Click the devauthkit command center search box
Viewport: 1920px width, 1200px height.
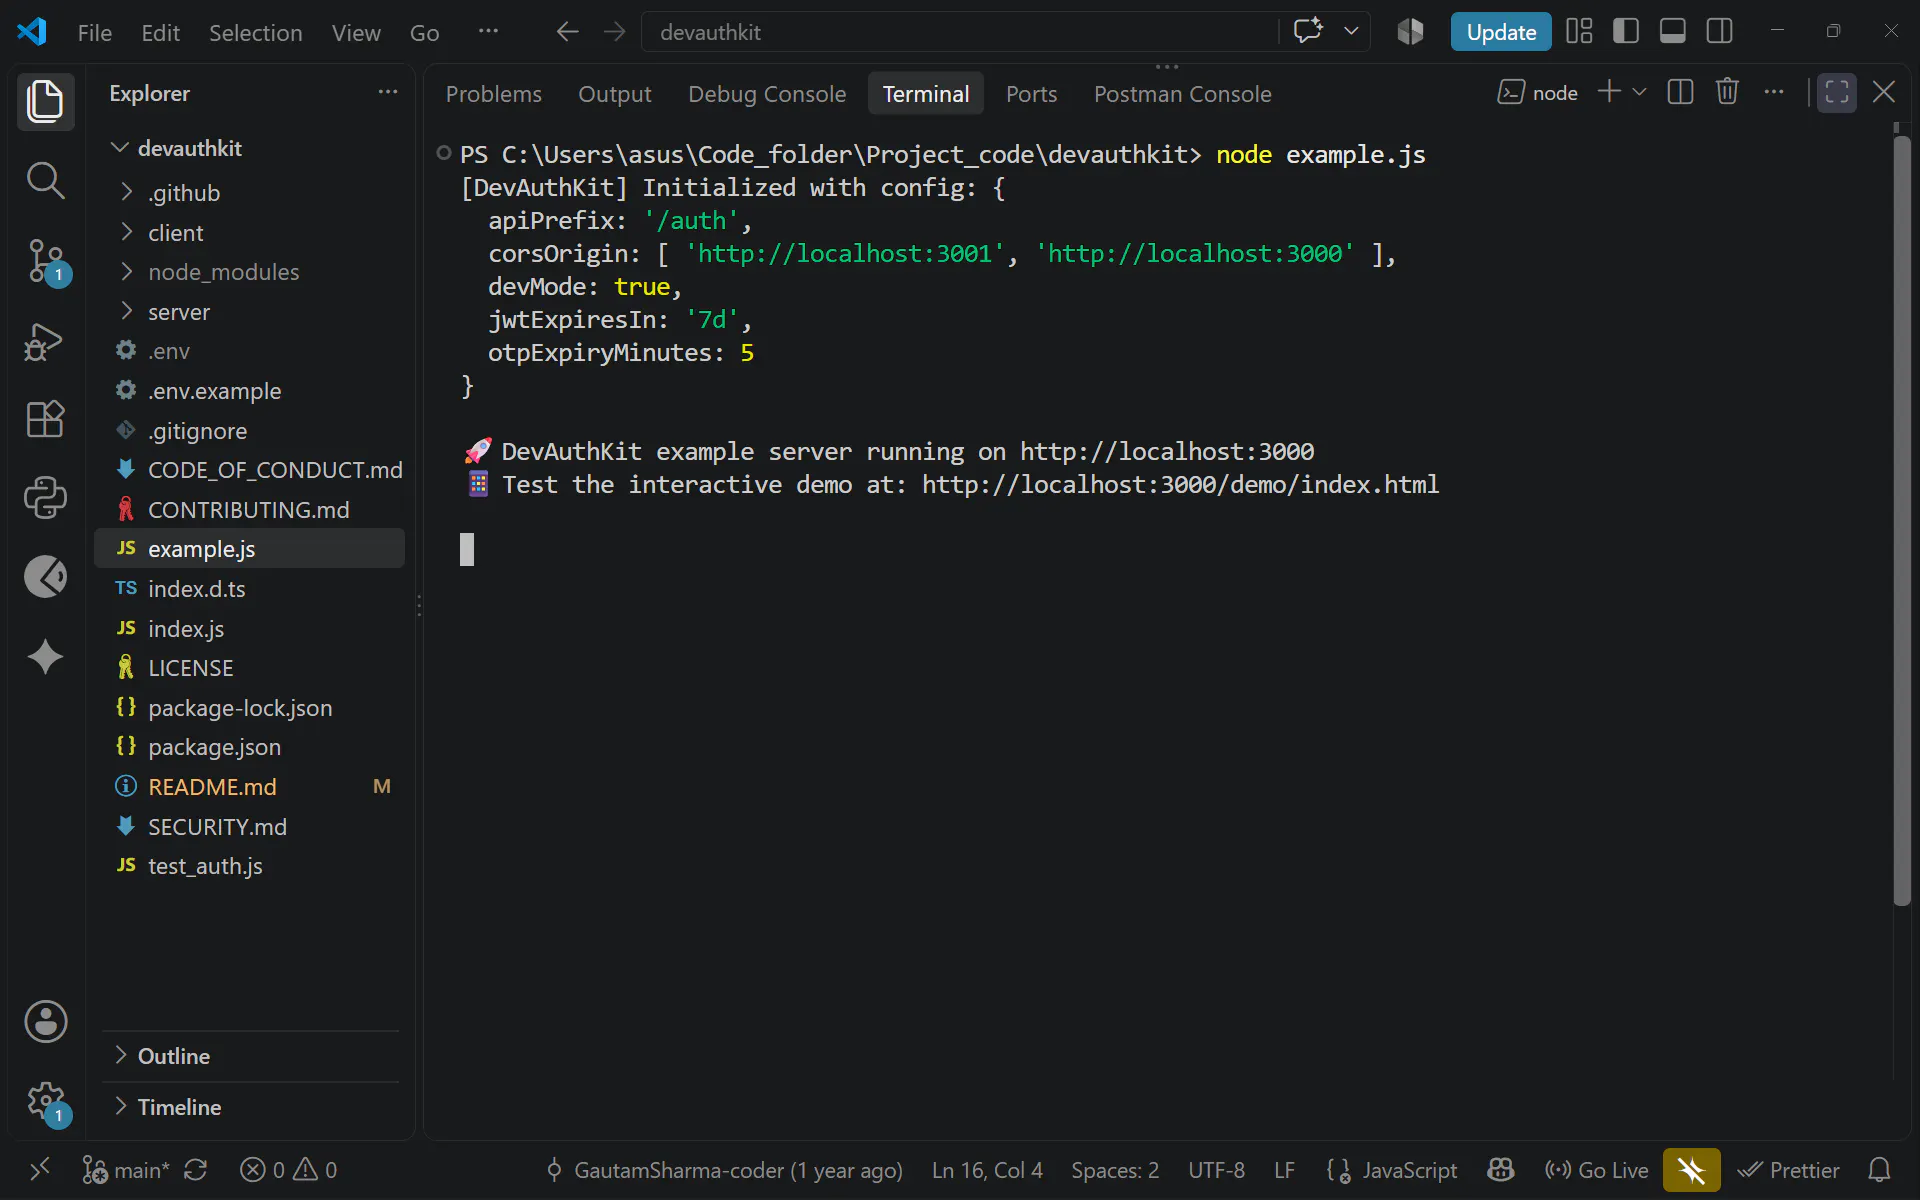pyautogui.click(x=960, y=32)
